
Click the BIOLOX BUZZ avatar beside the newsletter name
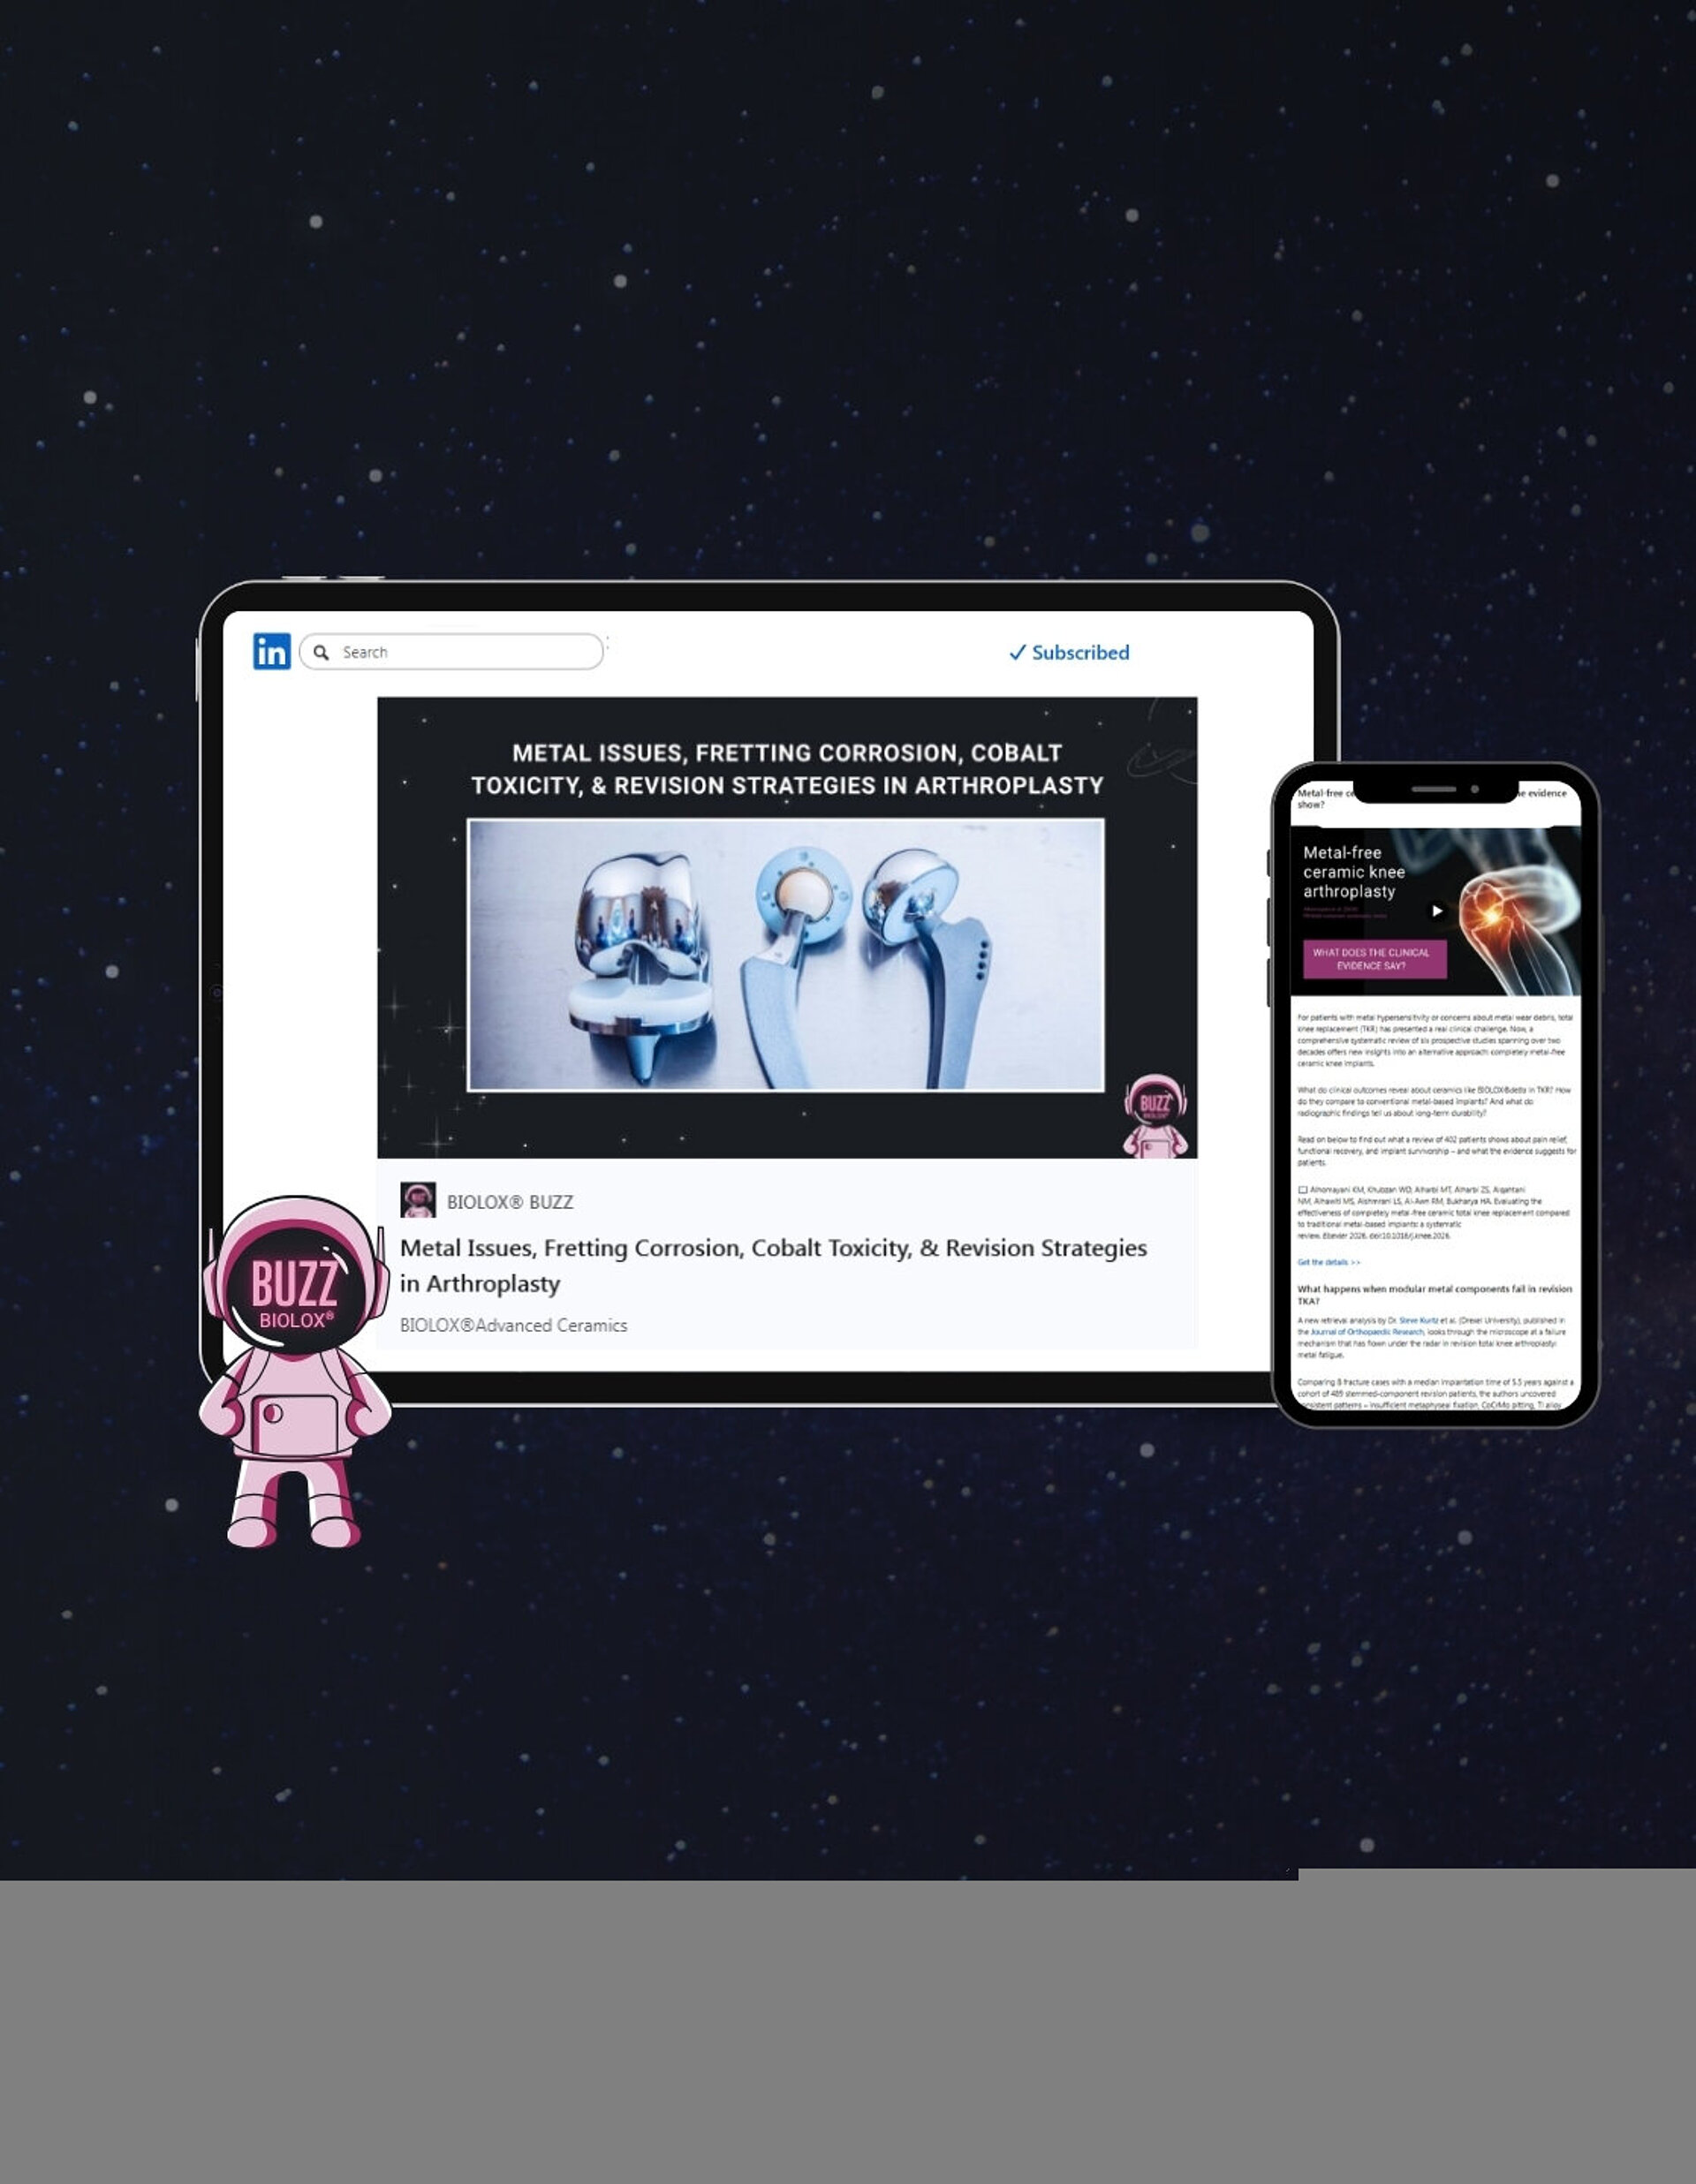point(418,1200)
